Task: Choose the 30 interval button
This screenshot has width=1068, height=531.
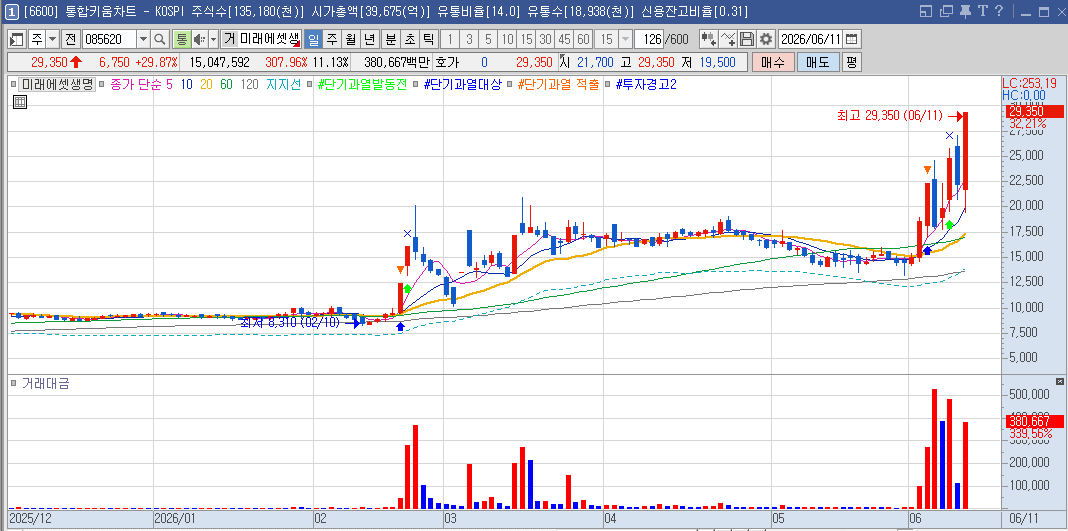Action: [545, 39]
